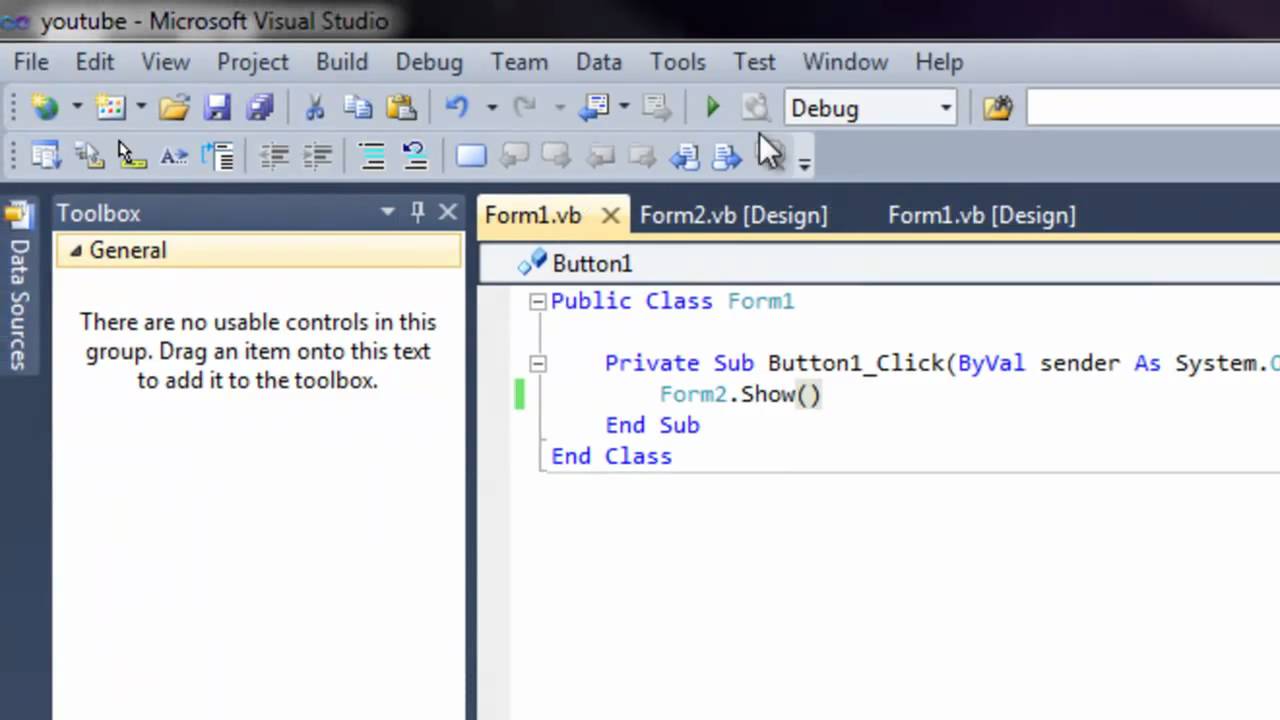Screen dimensions: 1280x720
Task: Click the Copy icon
Action: 357,107
